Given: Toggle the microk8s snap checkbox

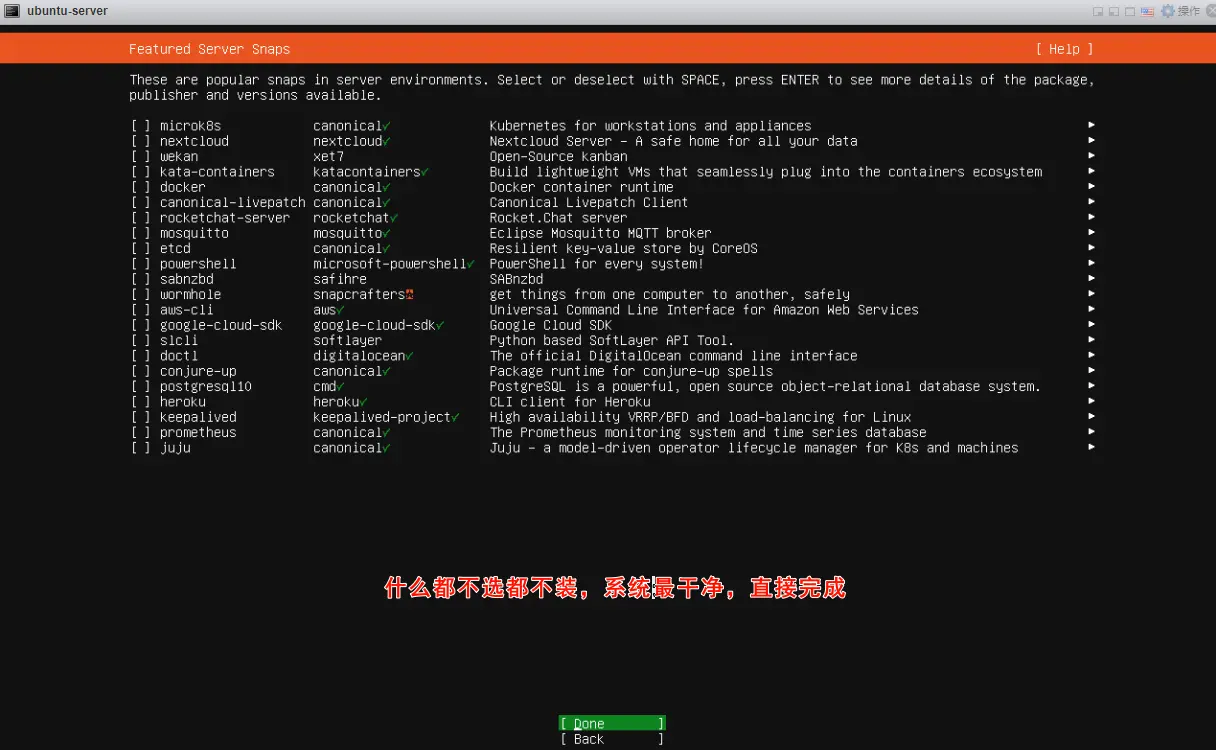Looking at the screenshot, I should point(141,126).
